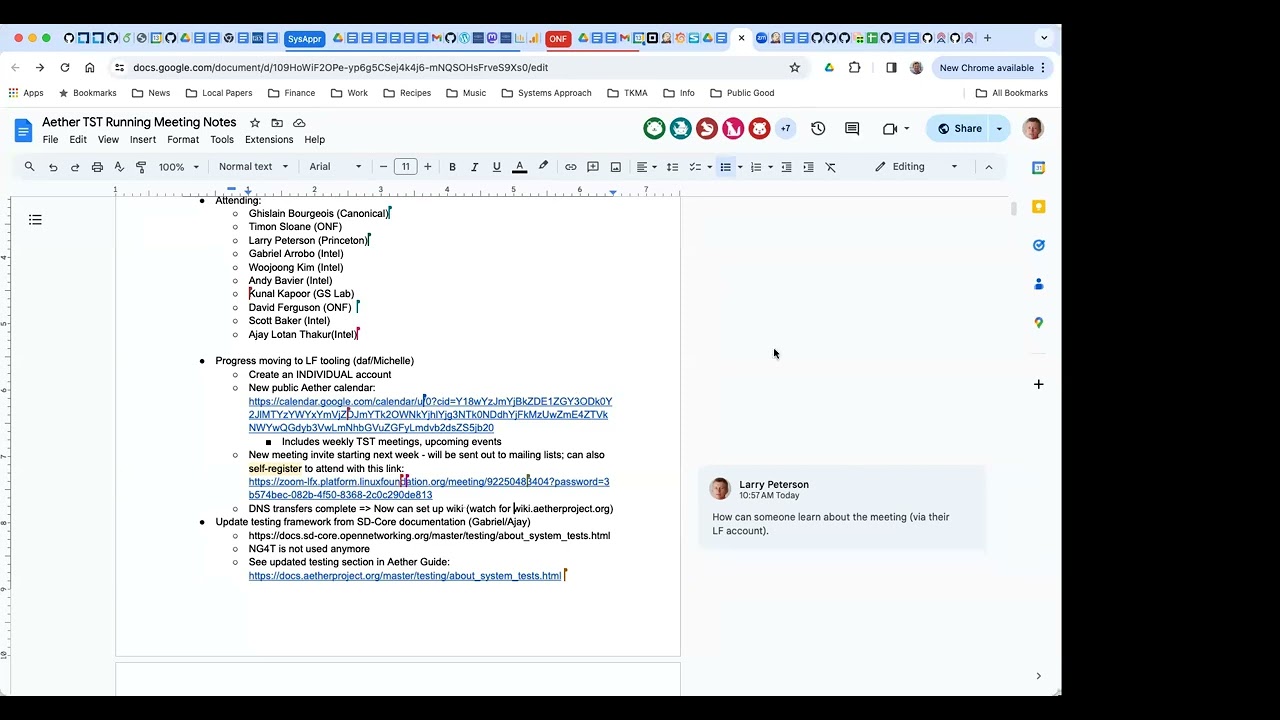Decrease the indent
This screenshot has height=720, width=1280.
pyautogui.click(x=786, y=167)
